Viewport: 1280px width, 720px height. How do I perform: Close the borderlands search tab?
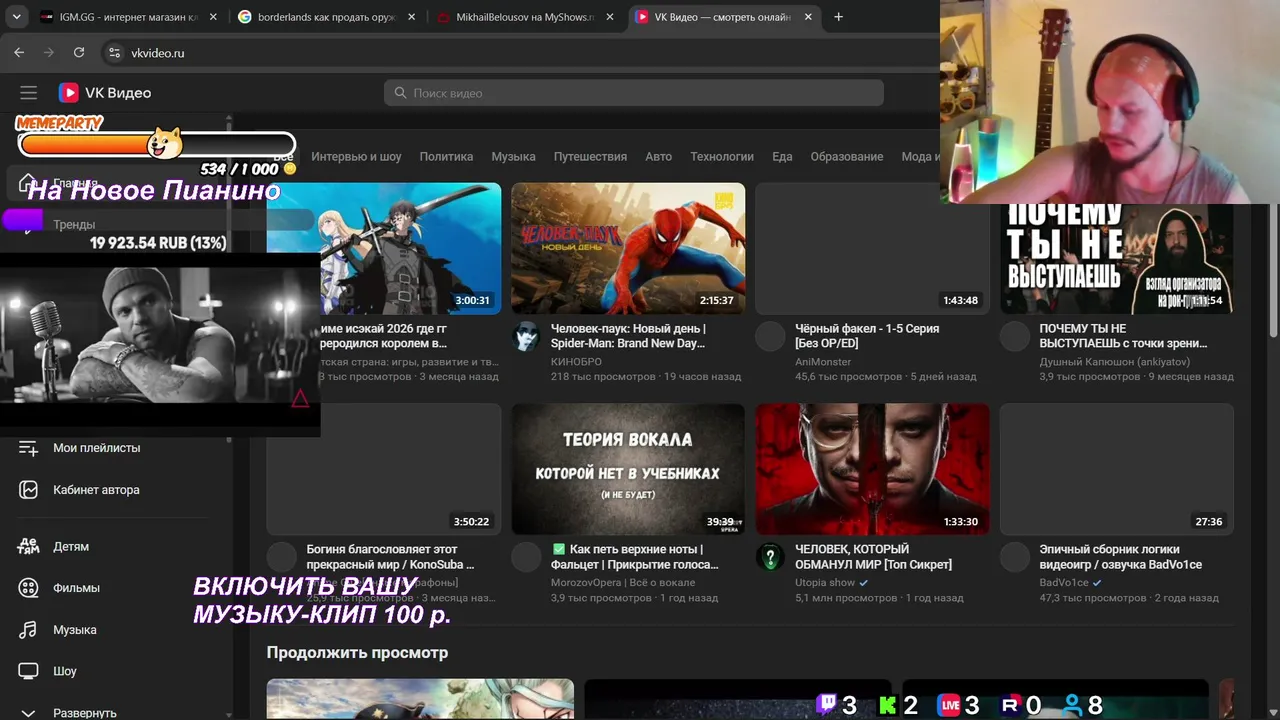pyautogui.click(x=411, y=17)
